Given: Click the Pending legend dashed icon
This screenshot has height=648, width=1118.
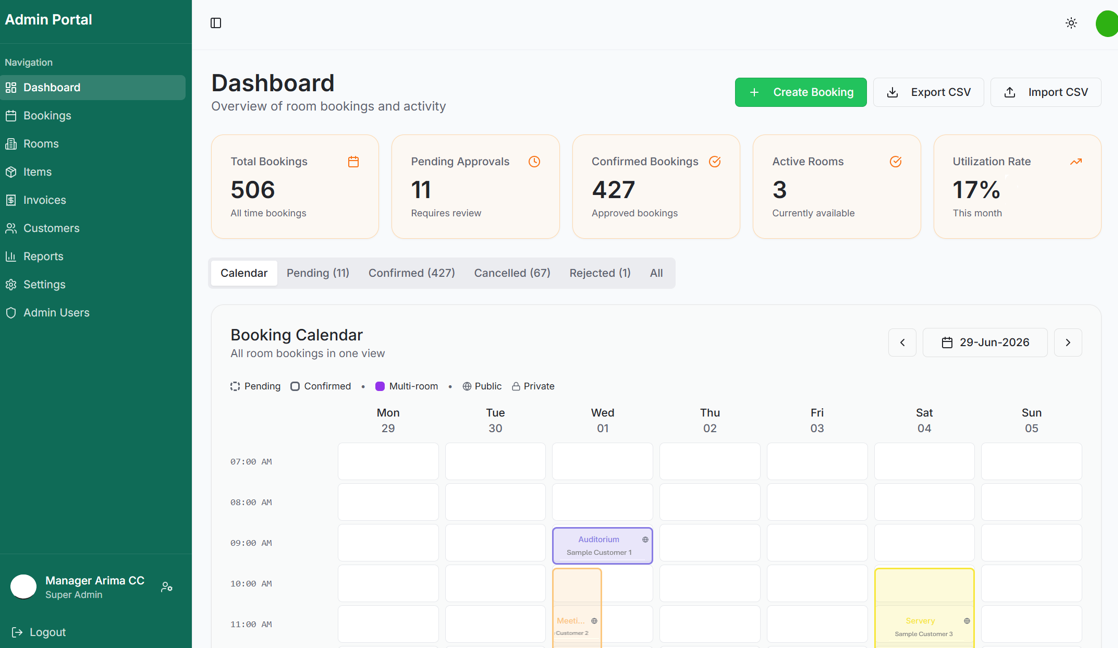Looking at the screenshot, I should point(235,386).
